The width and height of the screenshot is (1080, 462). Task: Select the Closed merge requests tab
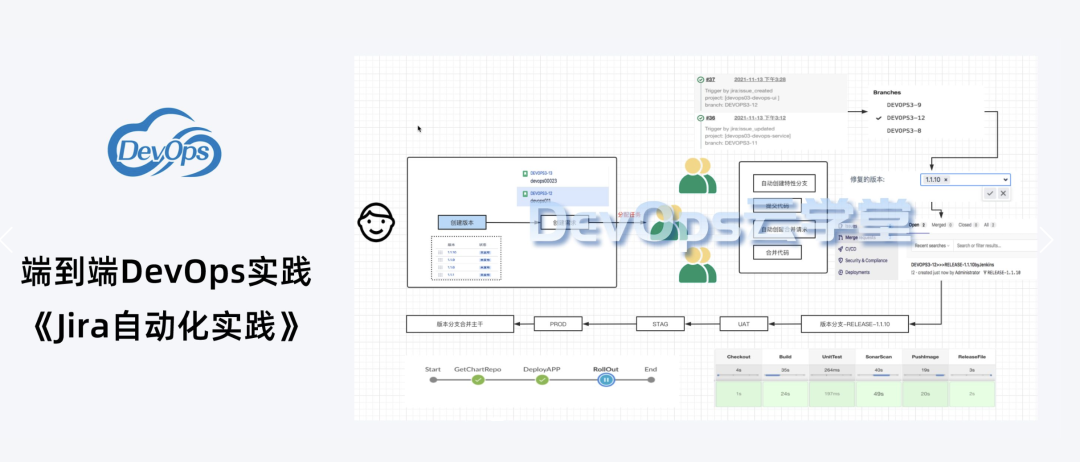(x=966, y=224)
